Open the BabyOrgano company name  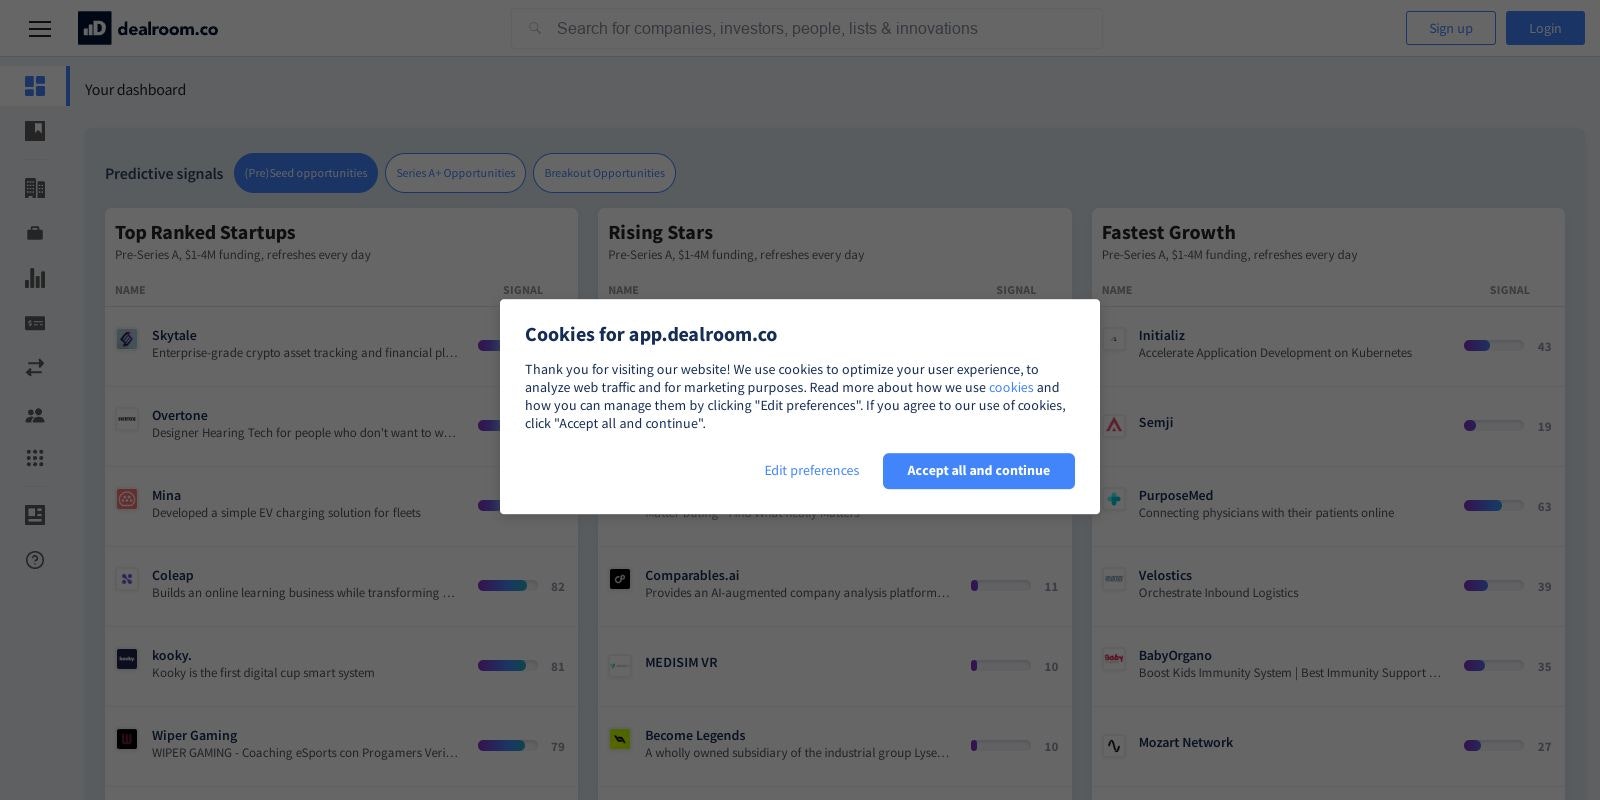(1175, 656)
